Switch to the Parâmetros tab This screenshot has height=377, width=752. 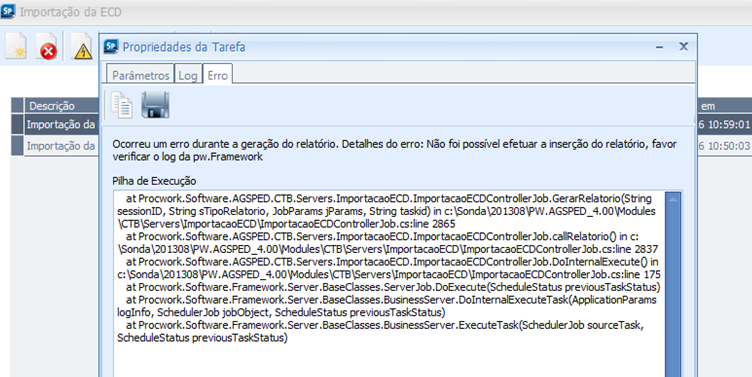[140, 74]
